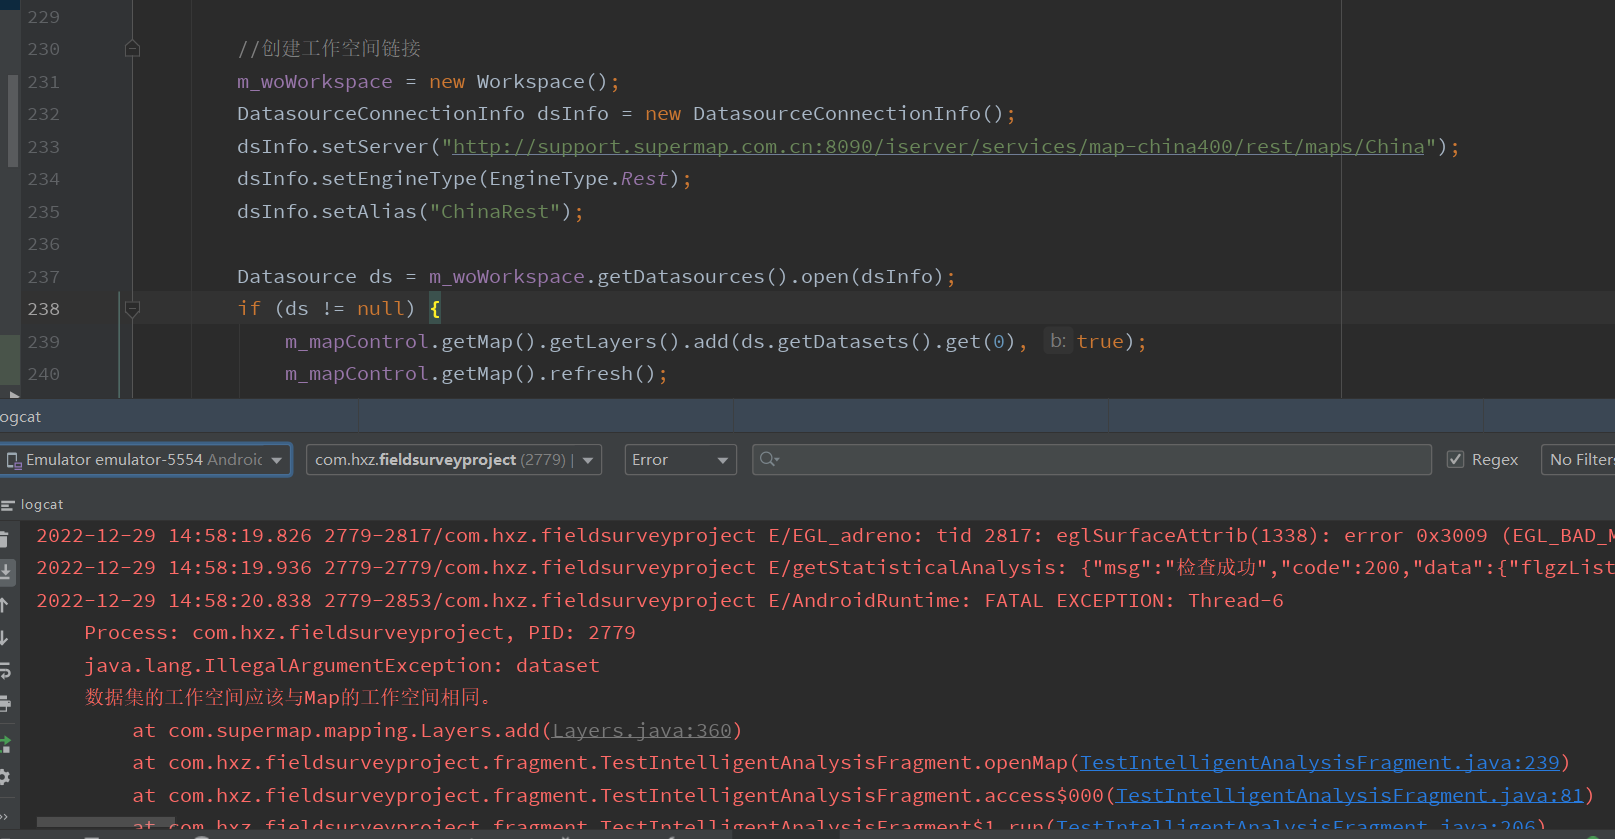Jump down the stack trace with down arrow
This screenshot has width=1615, height=839.
4,637
